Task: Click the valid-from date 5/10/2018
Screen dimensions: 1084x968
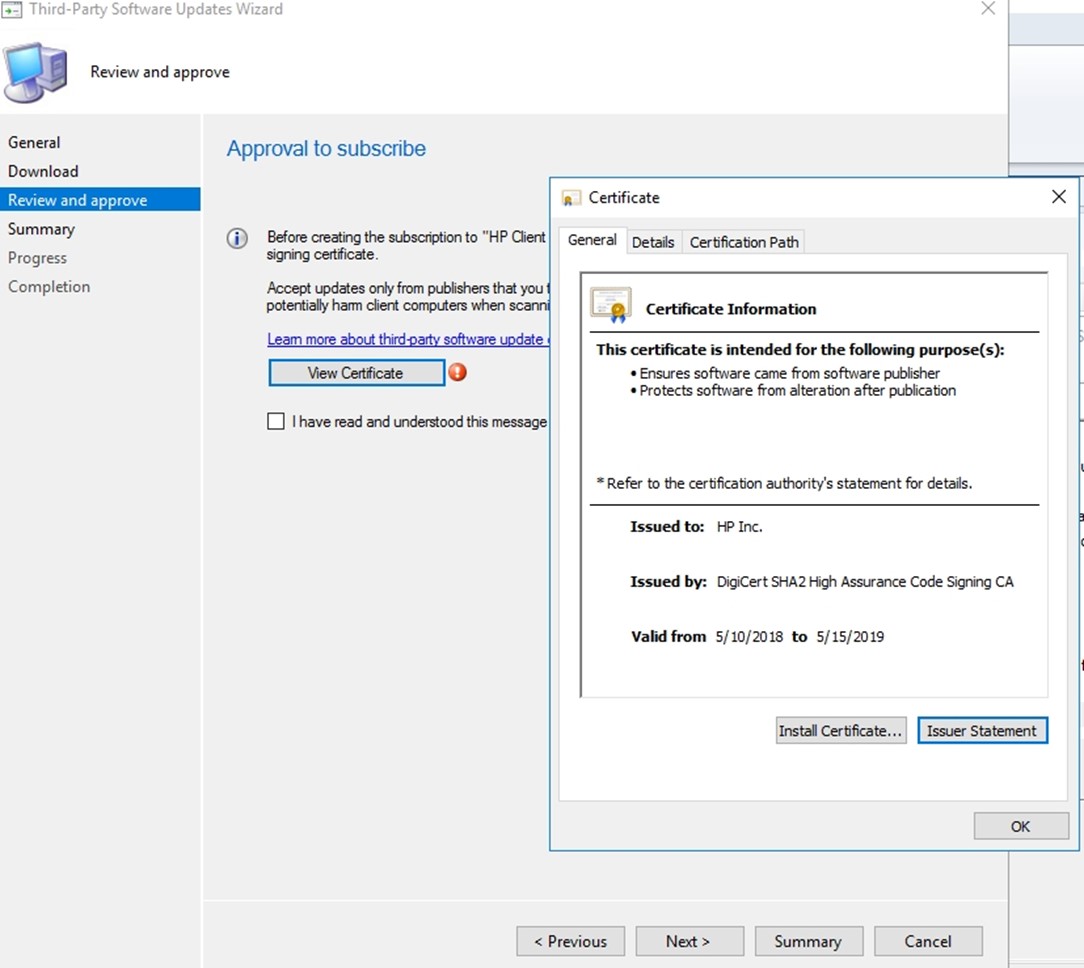Action: [749, 637]
